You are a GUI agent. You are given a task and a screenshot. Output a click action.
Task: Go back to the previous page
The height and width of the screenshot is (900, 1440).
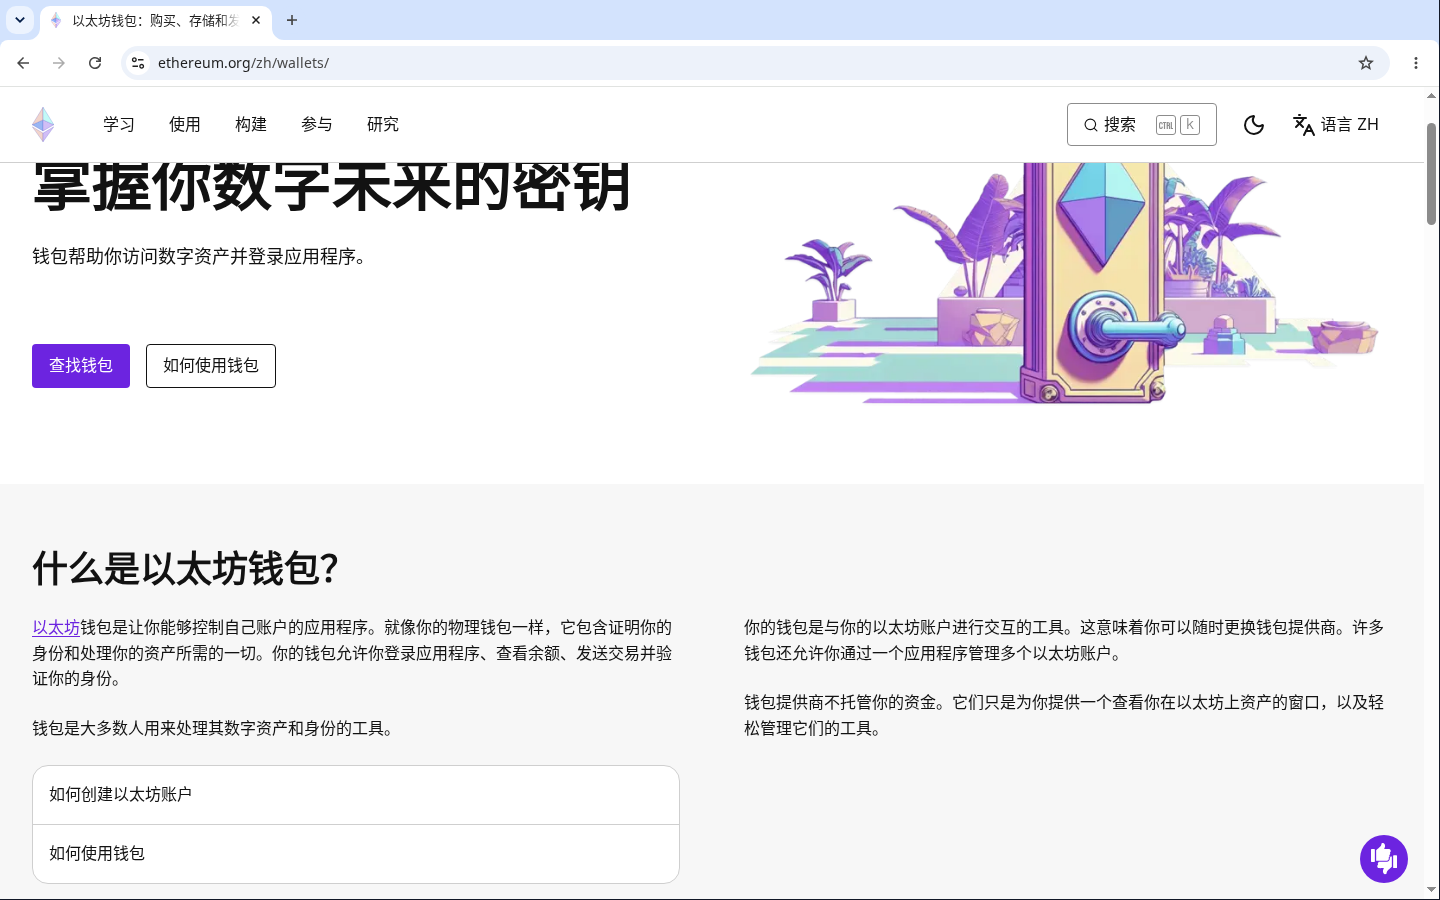coord(23,63)
